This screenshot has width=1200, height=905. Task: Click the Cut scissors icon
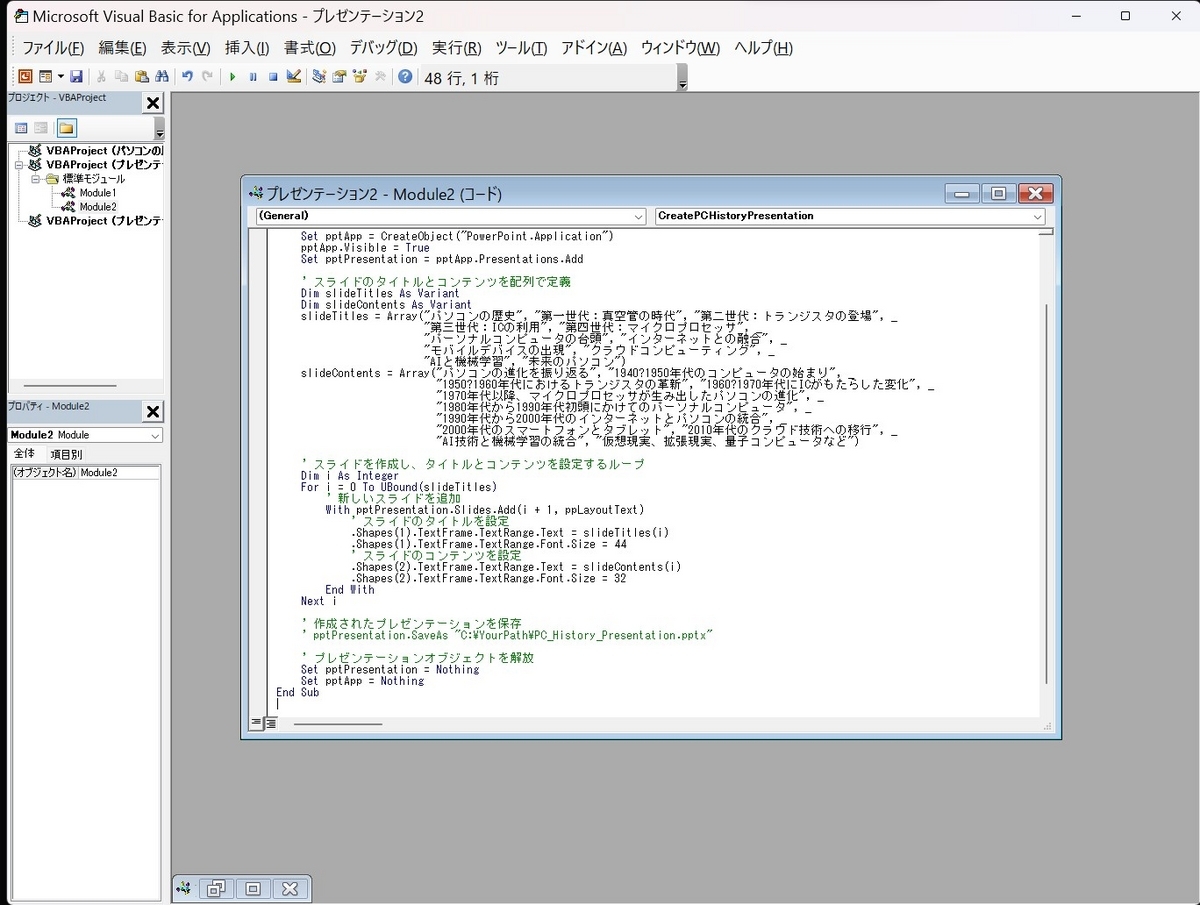(101, 76)
